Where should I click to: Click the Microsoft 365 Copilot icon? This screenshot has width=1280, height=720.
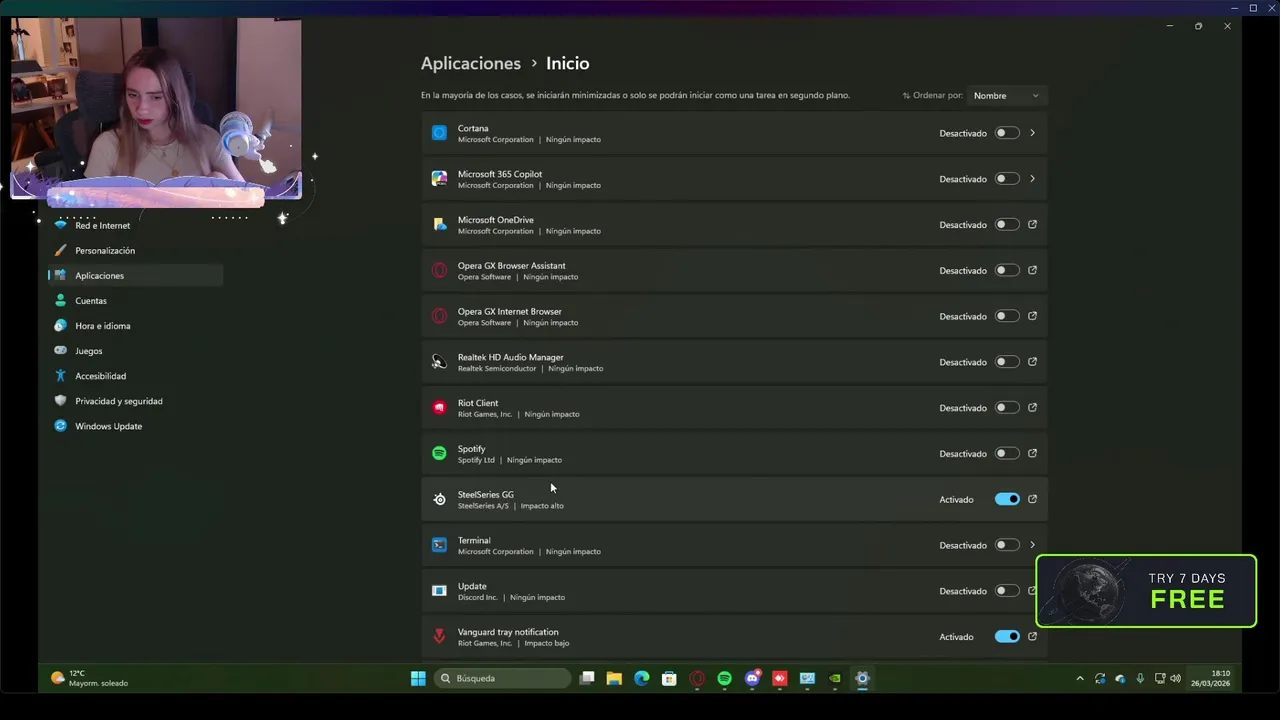tap(439, 179)
